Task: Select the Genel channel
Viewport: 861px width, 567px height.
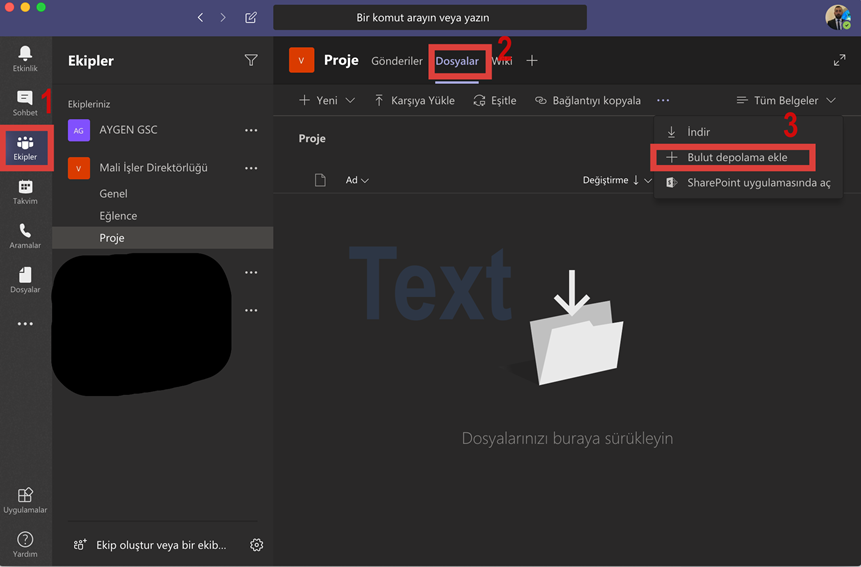Action: pos(114,194)
